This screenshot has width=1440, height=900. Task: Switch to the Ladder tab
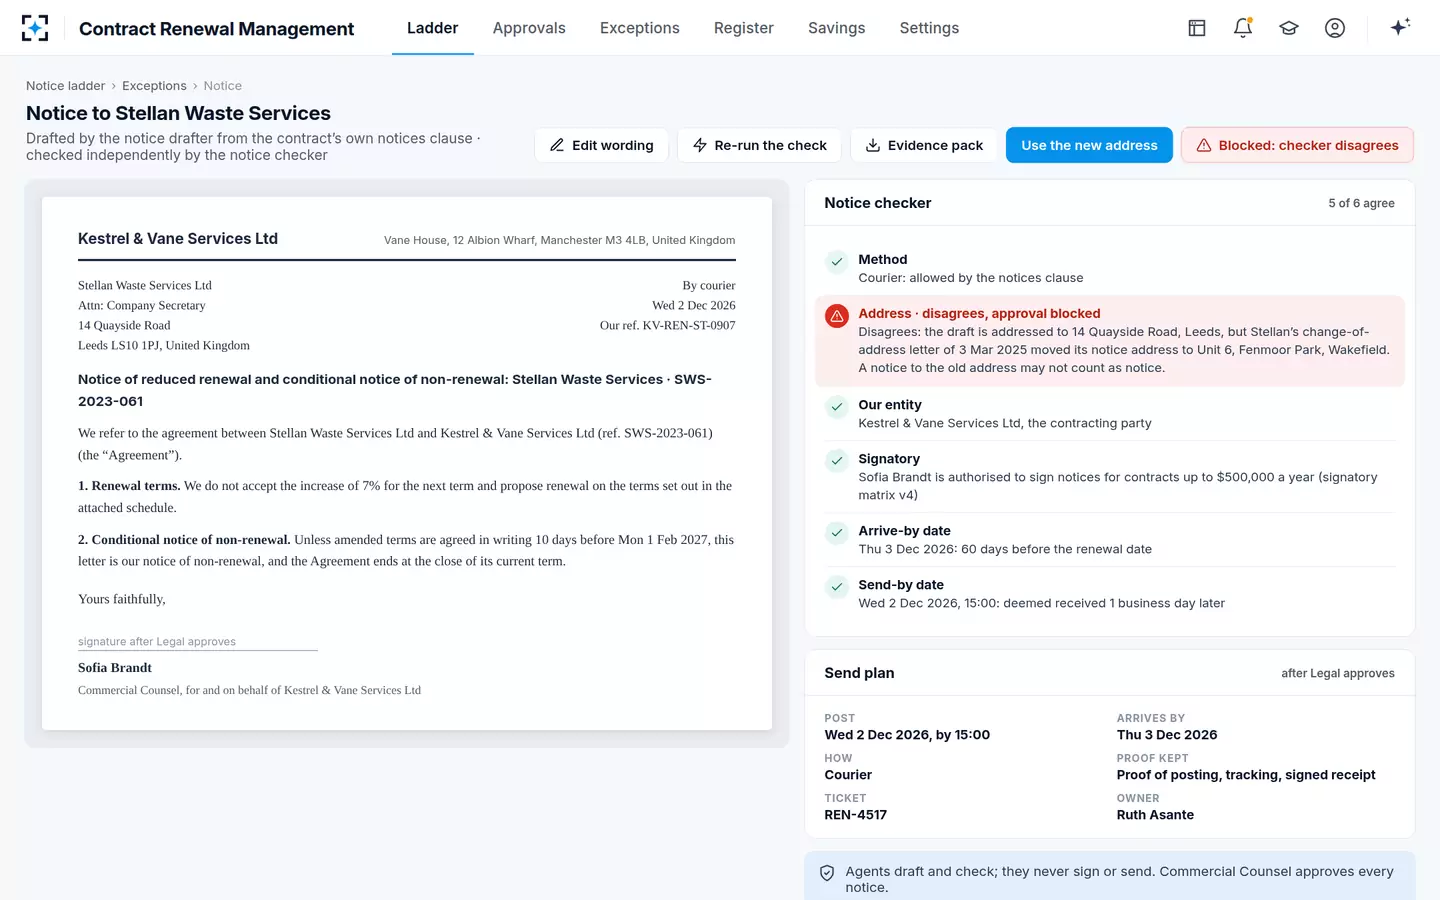click(x=432, y=28)
